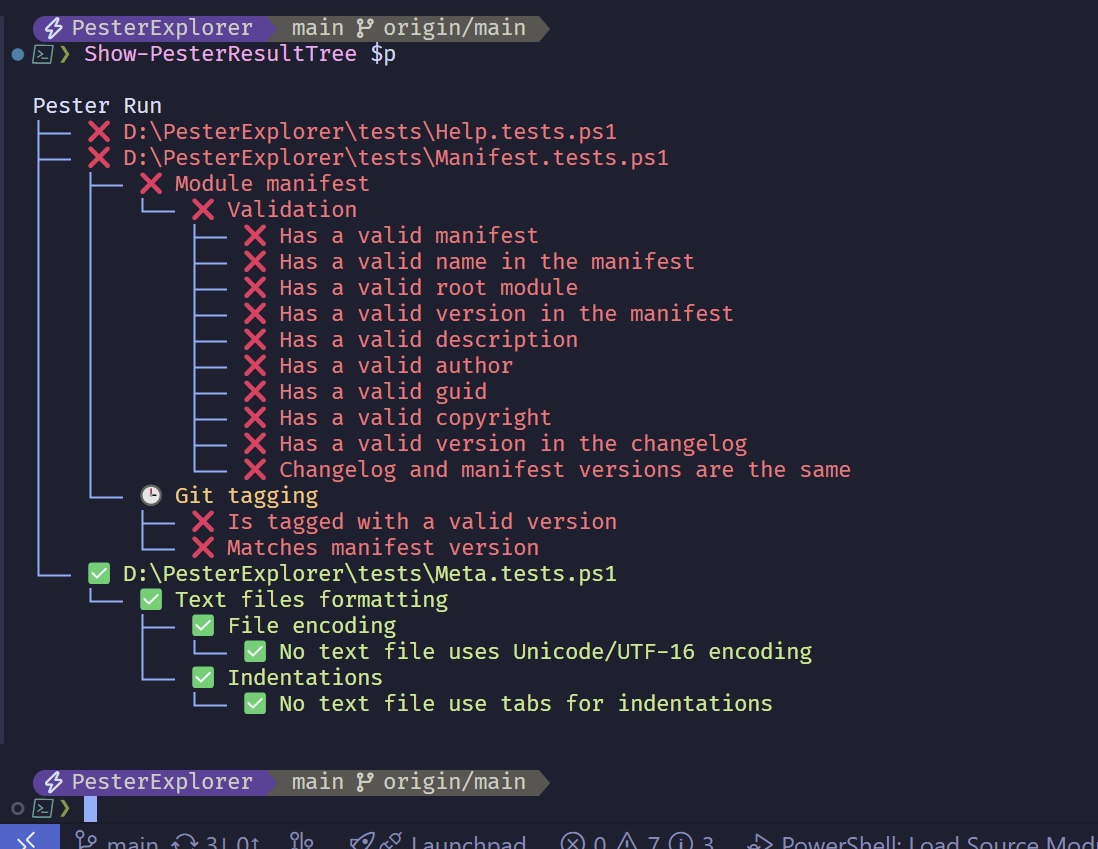The height and width of the screenshot is (849, 1098).
Task: Select the Manifest.tests.ps1 tree node
Action: tap(396, 158)
